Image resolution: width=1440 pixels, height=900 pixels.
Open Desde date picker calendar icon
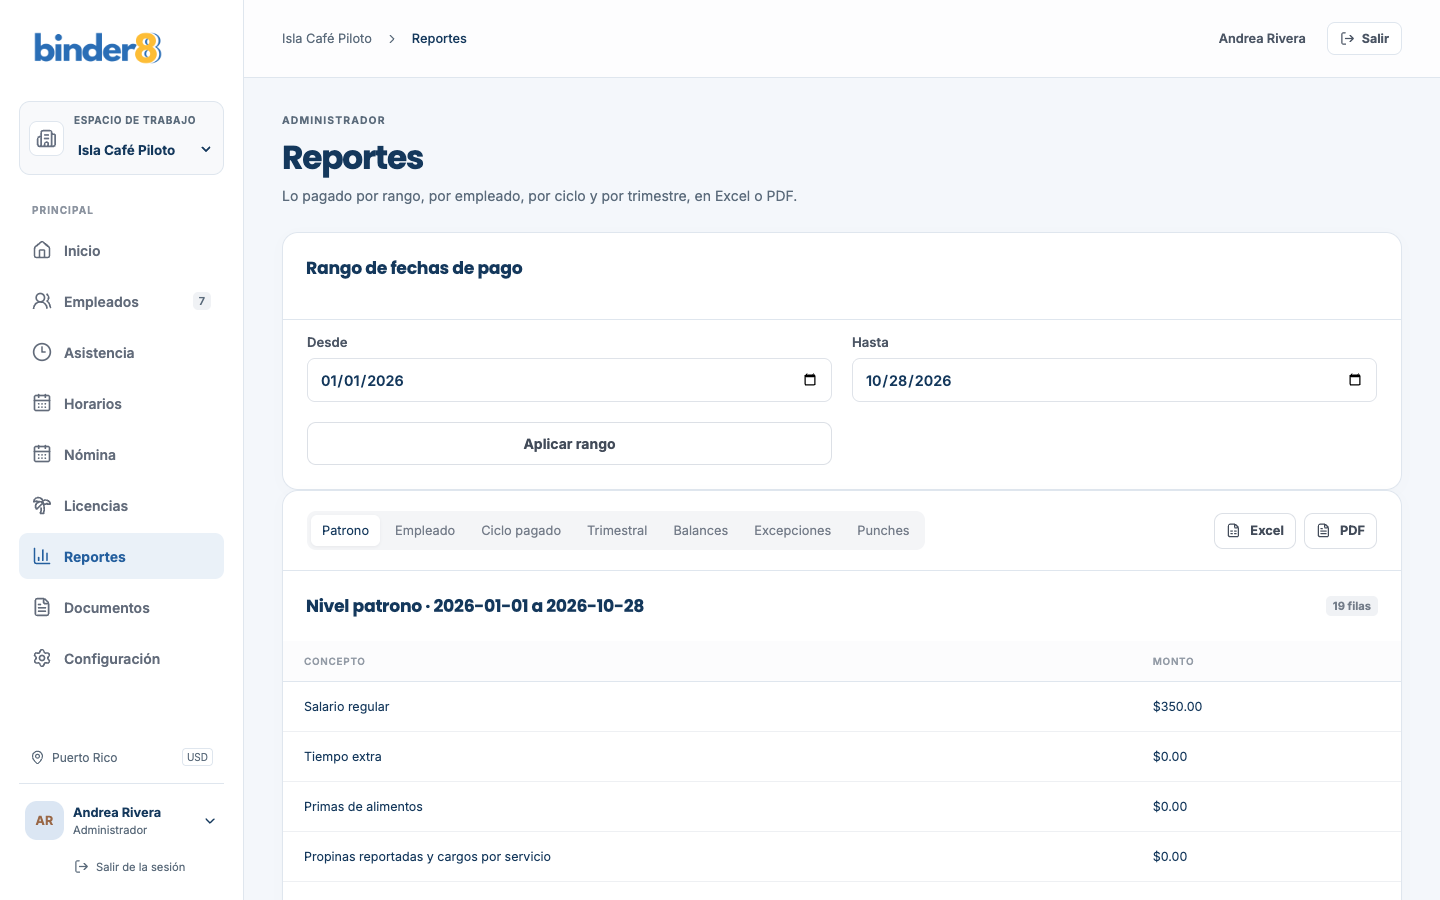[x=810, y=380]
